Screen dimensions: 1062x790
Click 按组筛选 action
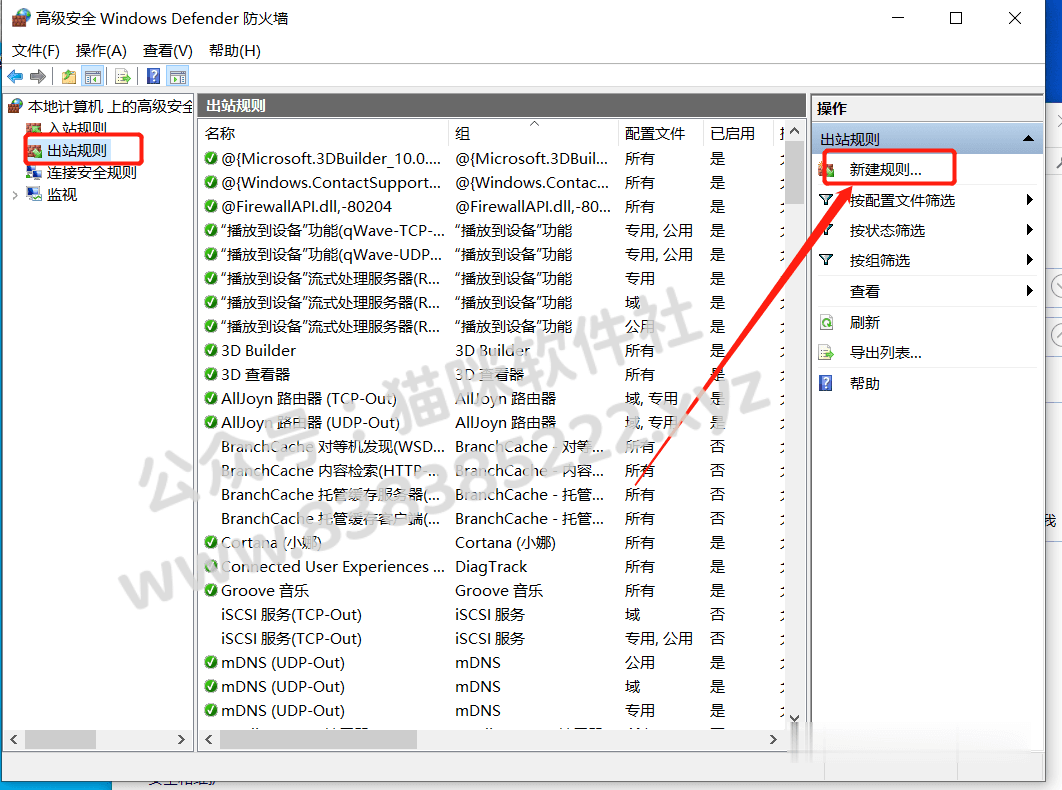pyautogui.click(x=880, y=261)
